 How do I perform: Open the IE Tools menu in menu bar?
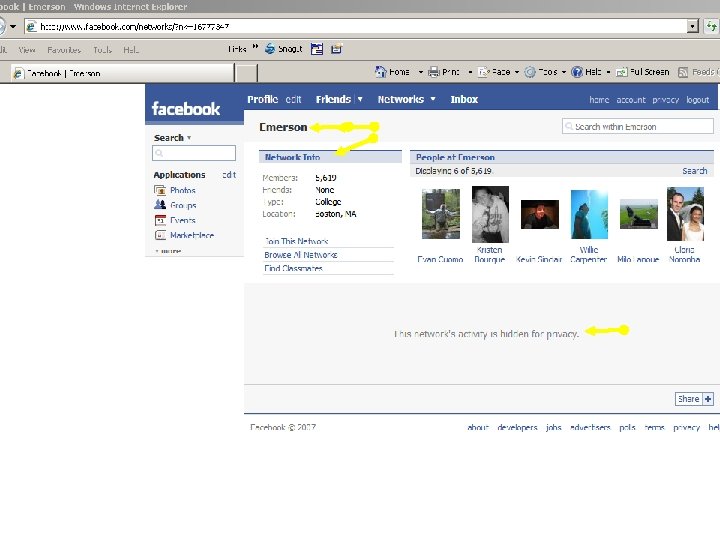click(x=102, y=50)
